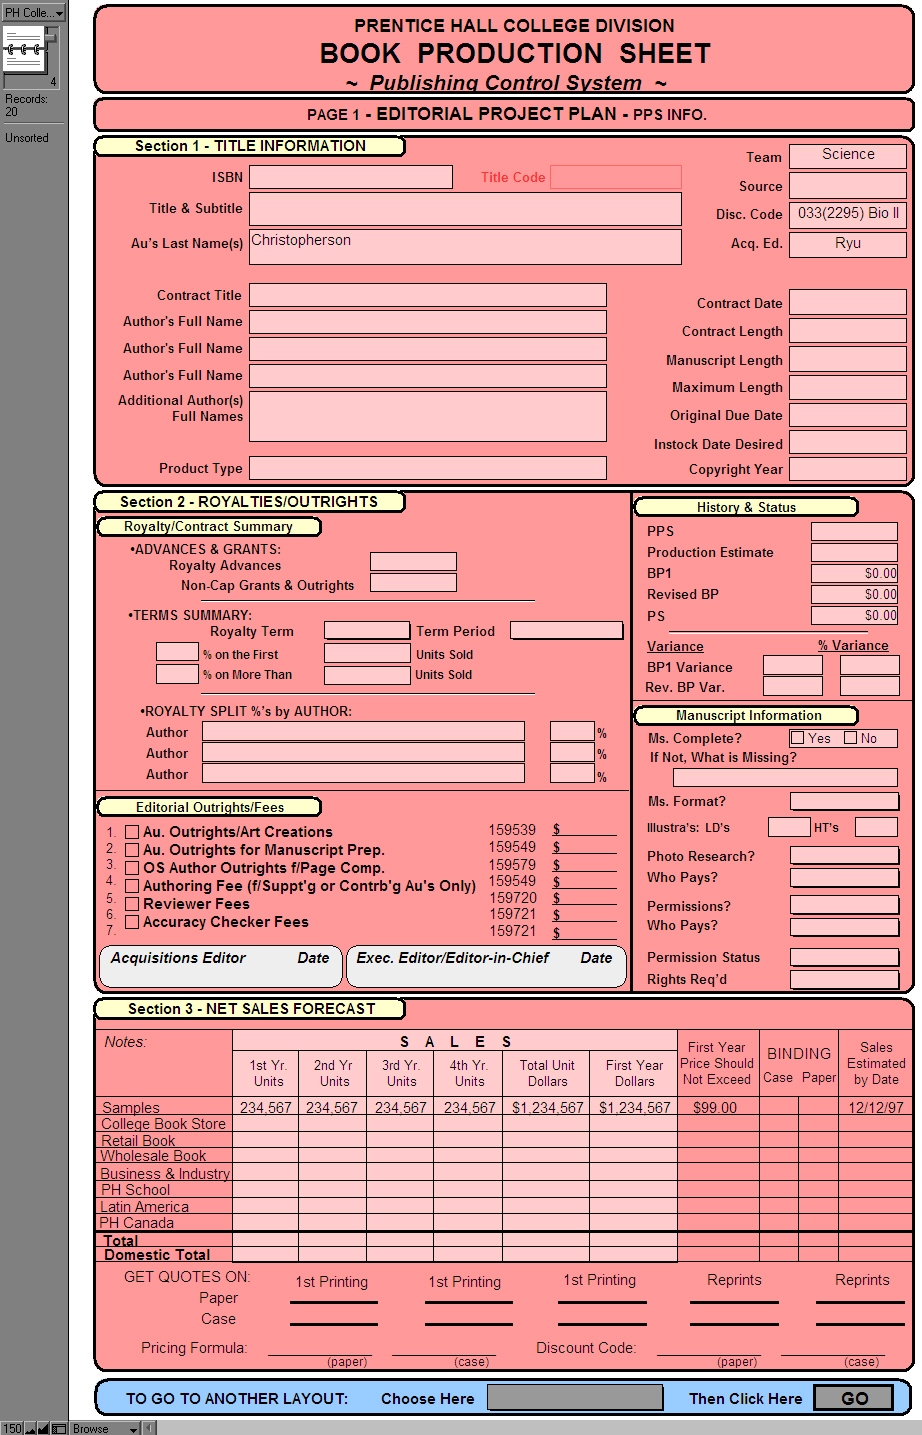Open the Choose Here layout field
Image resolution: width=922 pixels, height=1435 pixels.
575,1397
